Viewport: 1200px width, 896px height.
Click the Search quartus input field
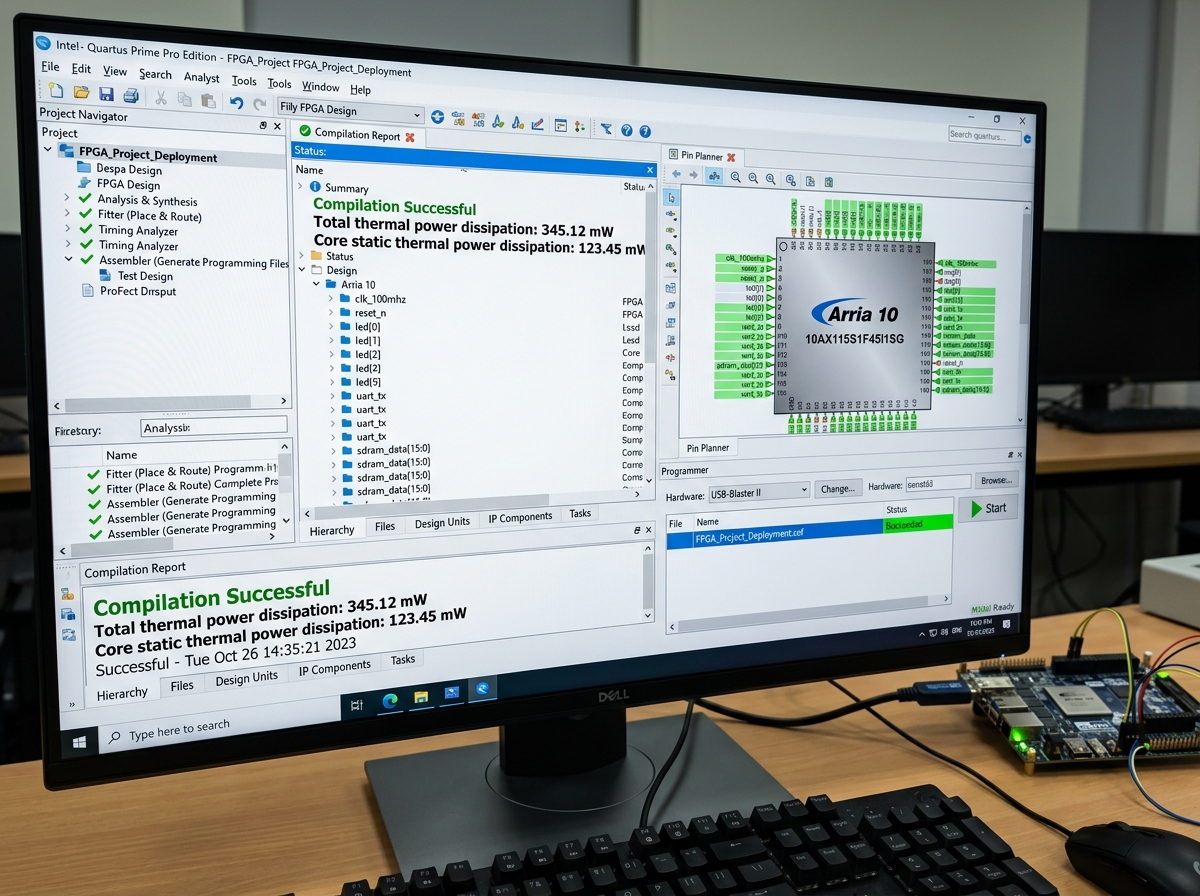(984, 135)
